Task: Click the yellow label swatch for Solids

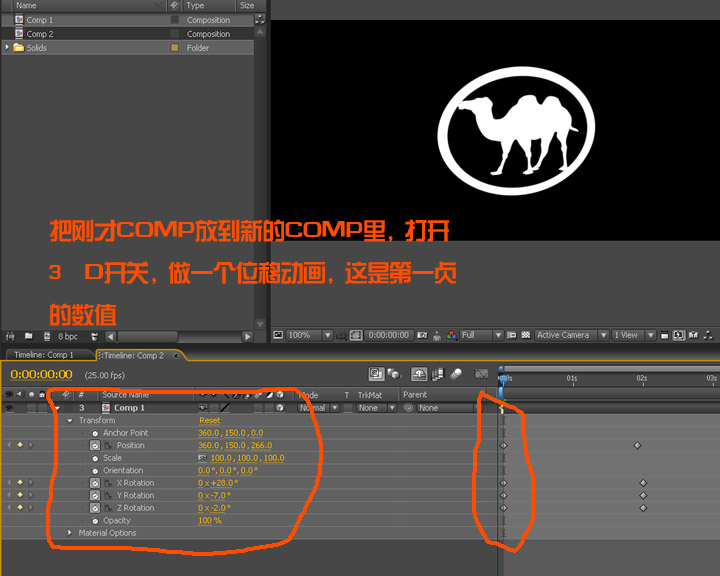Action: click(174, 47)
